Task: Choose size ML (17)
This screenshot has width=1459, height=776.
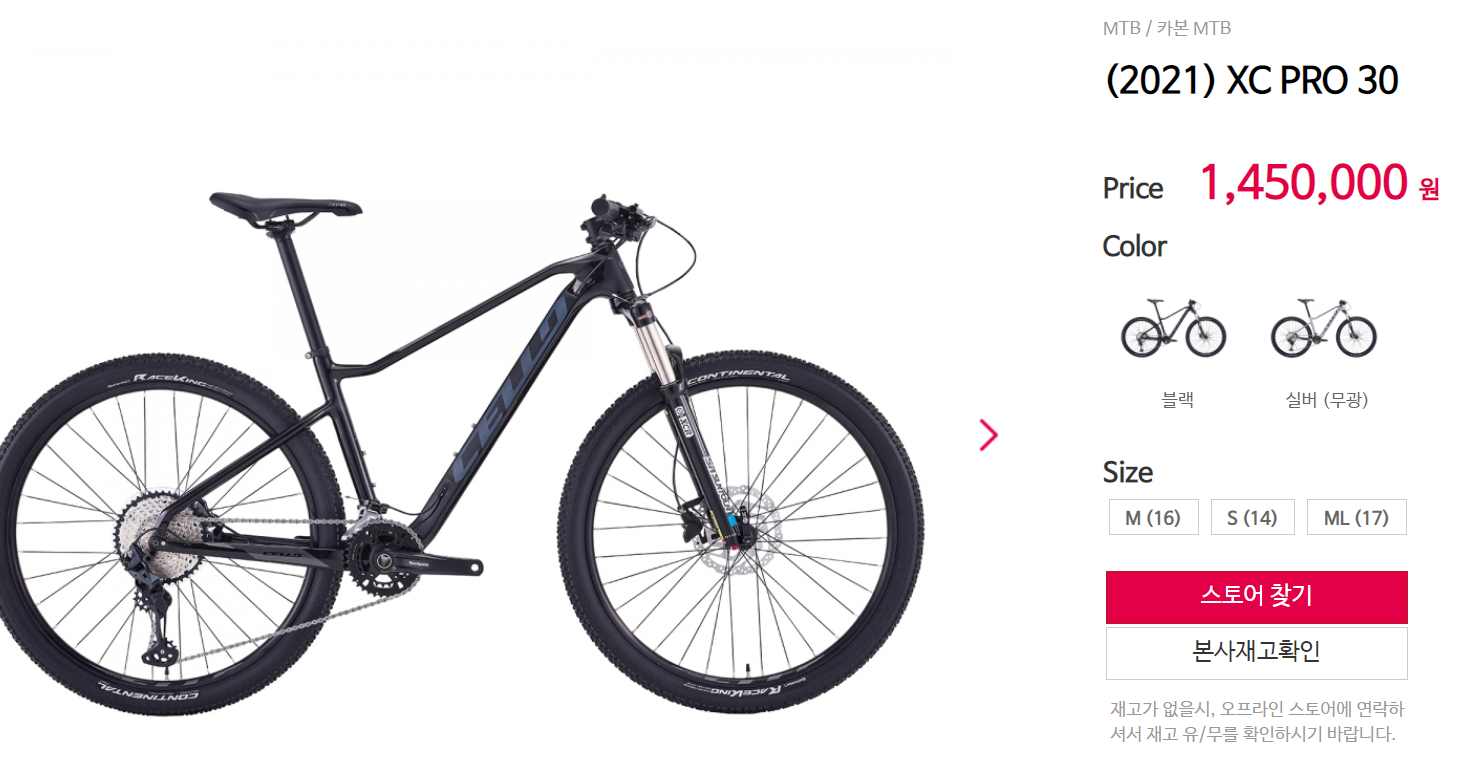Action: pos(1356,518)
